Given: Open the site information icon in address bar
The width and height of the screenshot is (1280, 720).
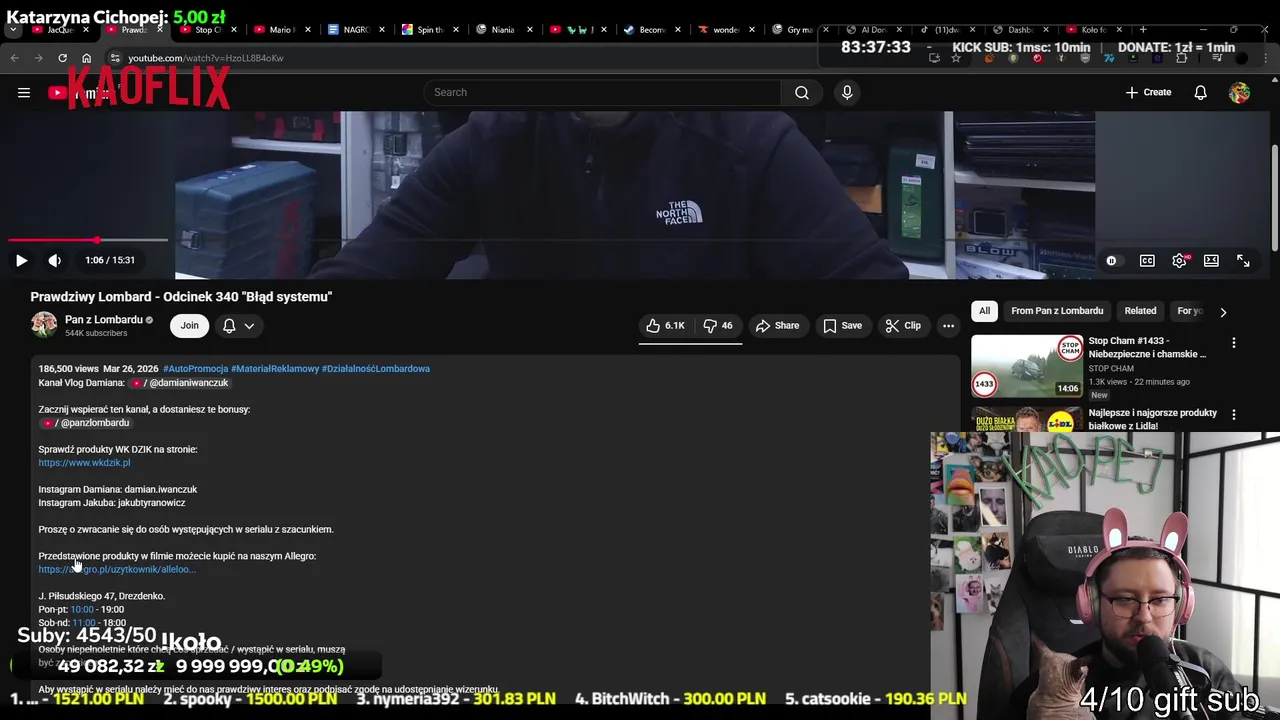Looking at the screenshot, I should 115,58.
